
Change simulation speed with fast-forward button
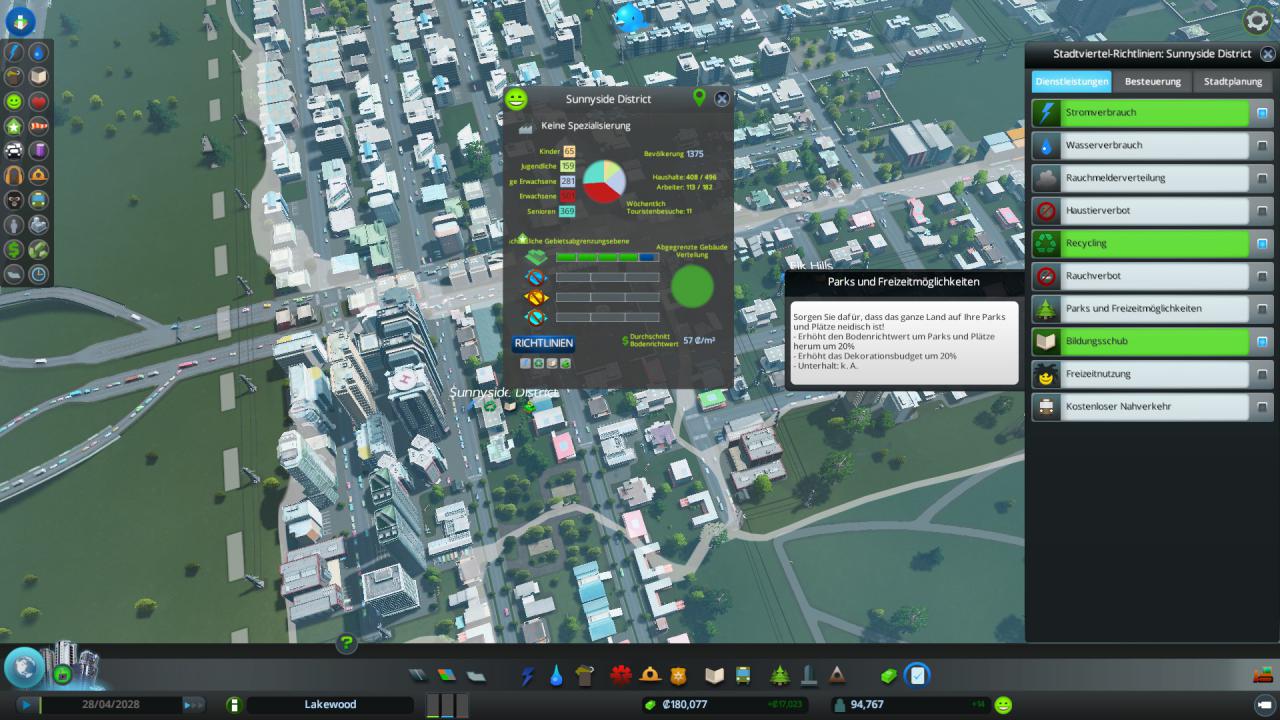pyautogui.click(x=193, y=704)
